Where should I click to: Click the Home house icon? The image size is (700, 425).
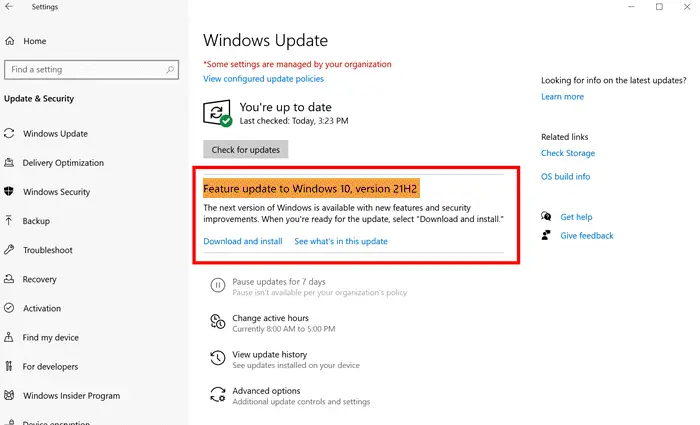(x=10, y=41)
